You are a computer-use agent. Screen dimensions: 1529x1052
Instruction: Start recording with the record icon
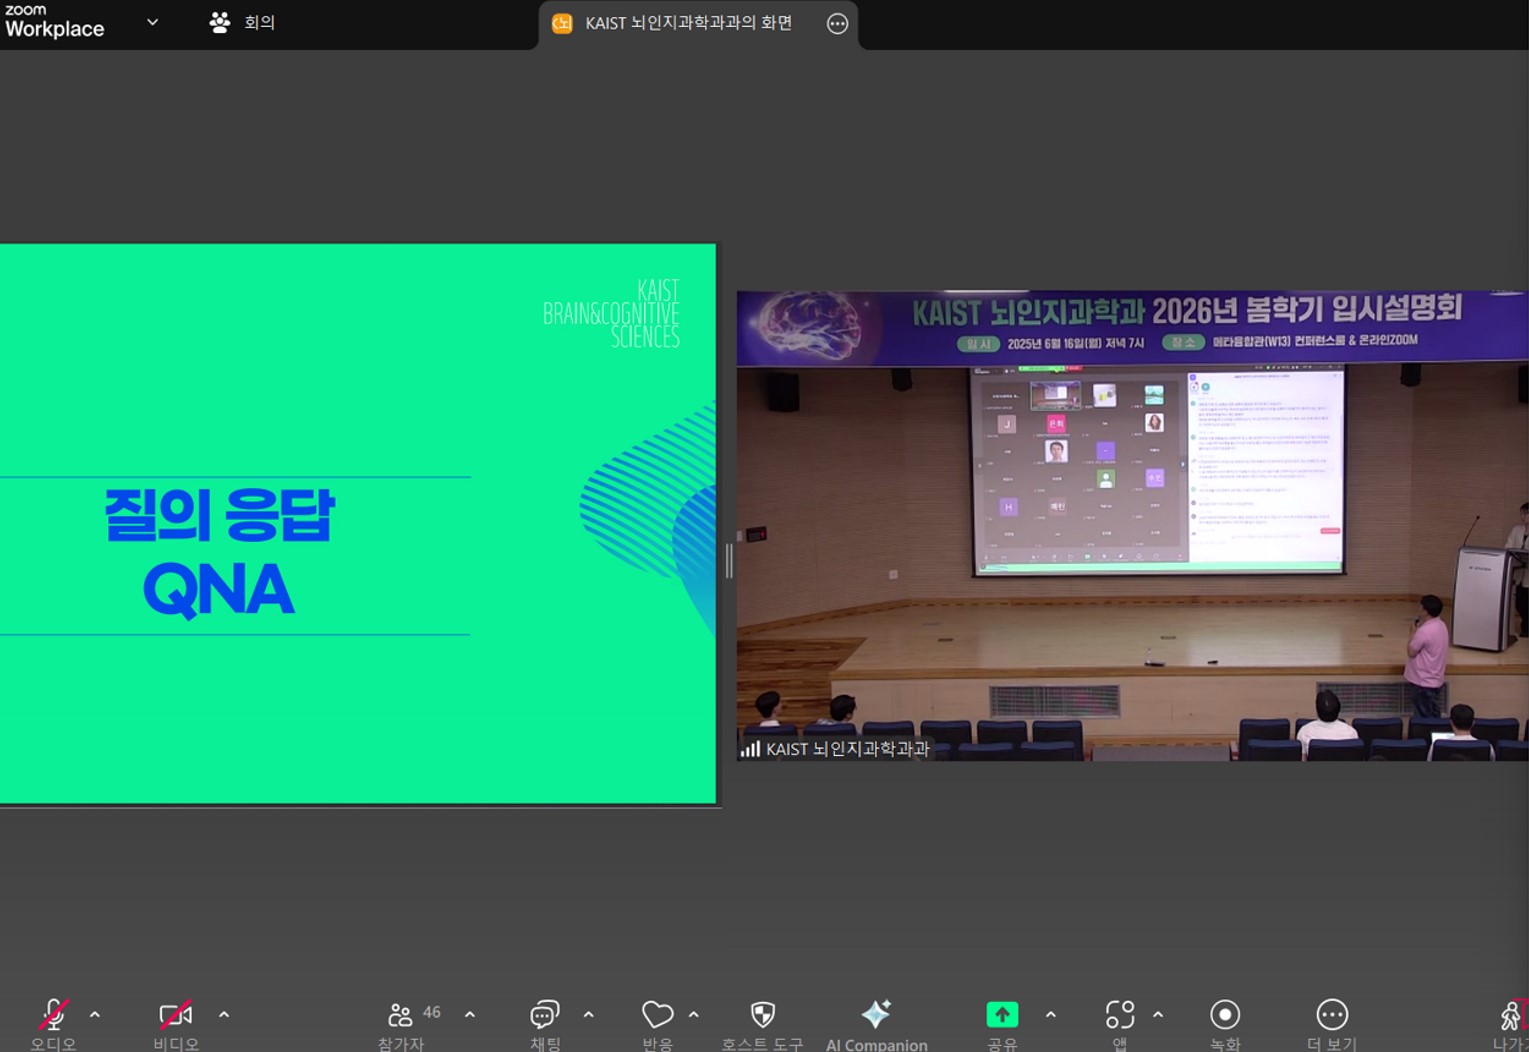tap(1225, 1014)
